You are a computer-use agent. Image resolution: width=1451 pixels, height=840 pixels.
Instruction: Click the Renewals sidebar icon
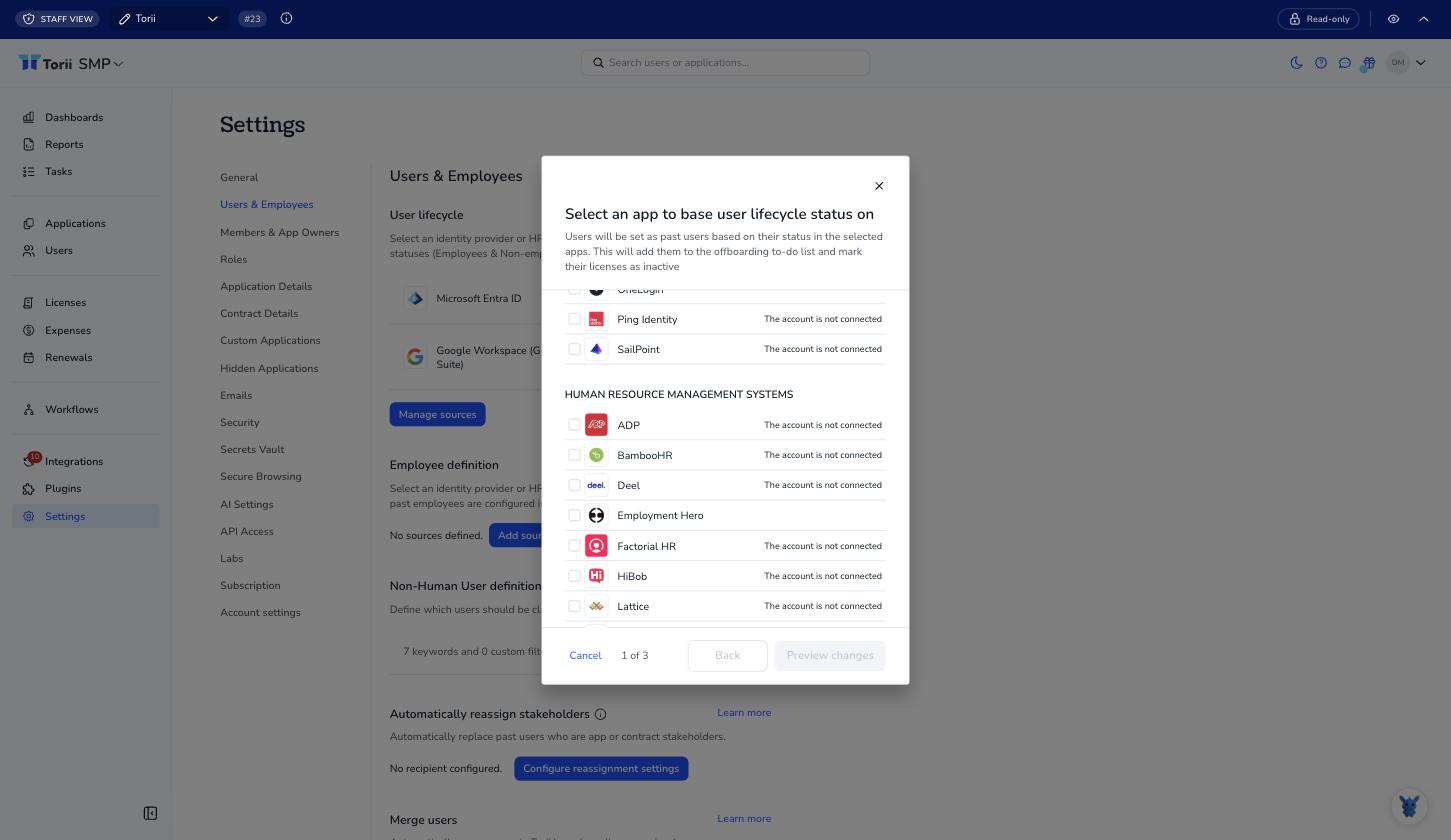click(x=28, y=357)
